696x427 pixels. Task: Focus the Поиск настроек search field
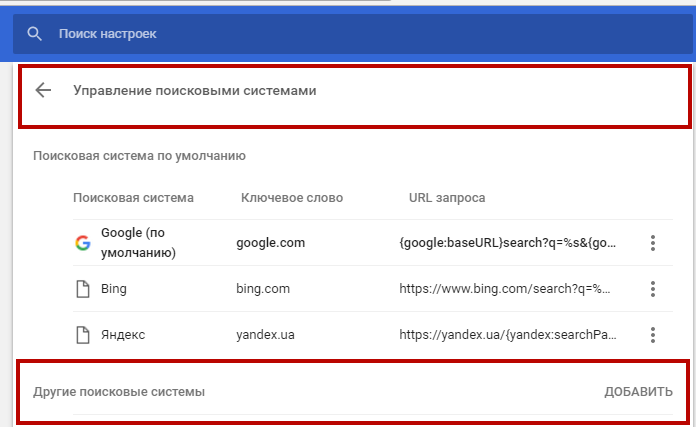point(353,34)
